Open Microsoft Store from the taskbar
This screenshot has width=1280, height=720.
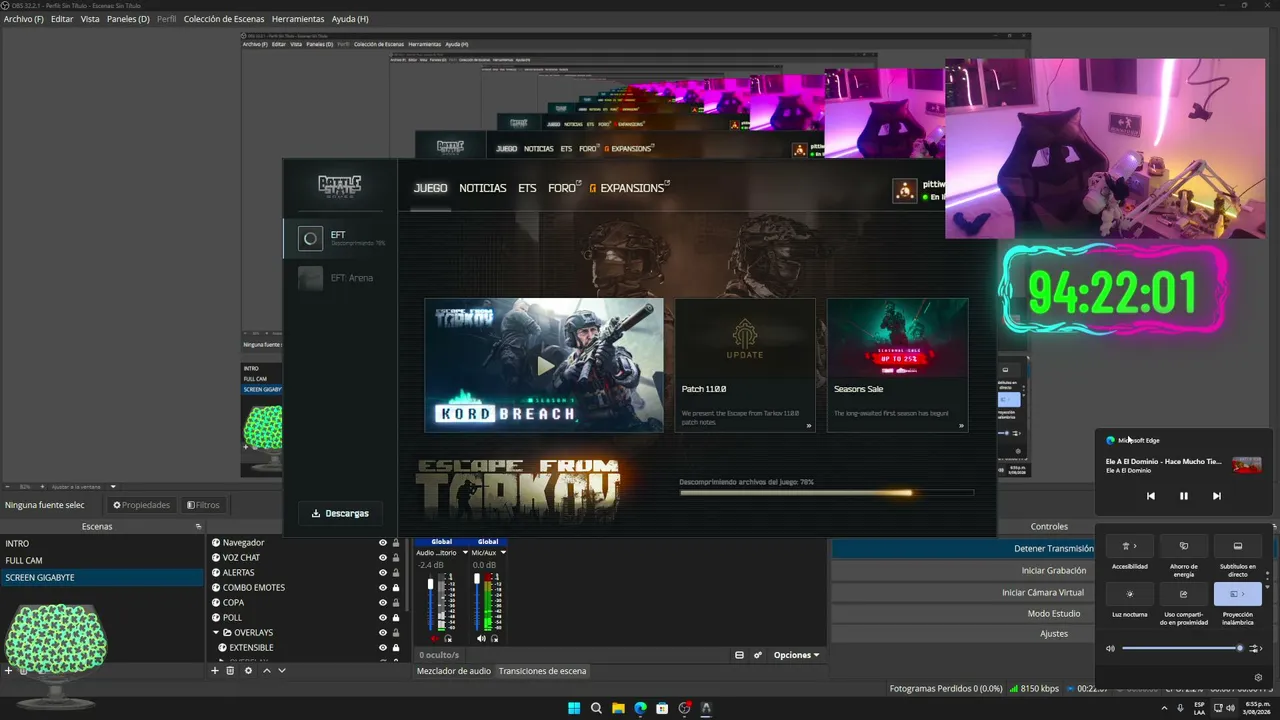[x=662, y=708]
